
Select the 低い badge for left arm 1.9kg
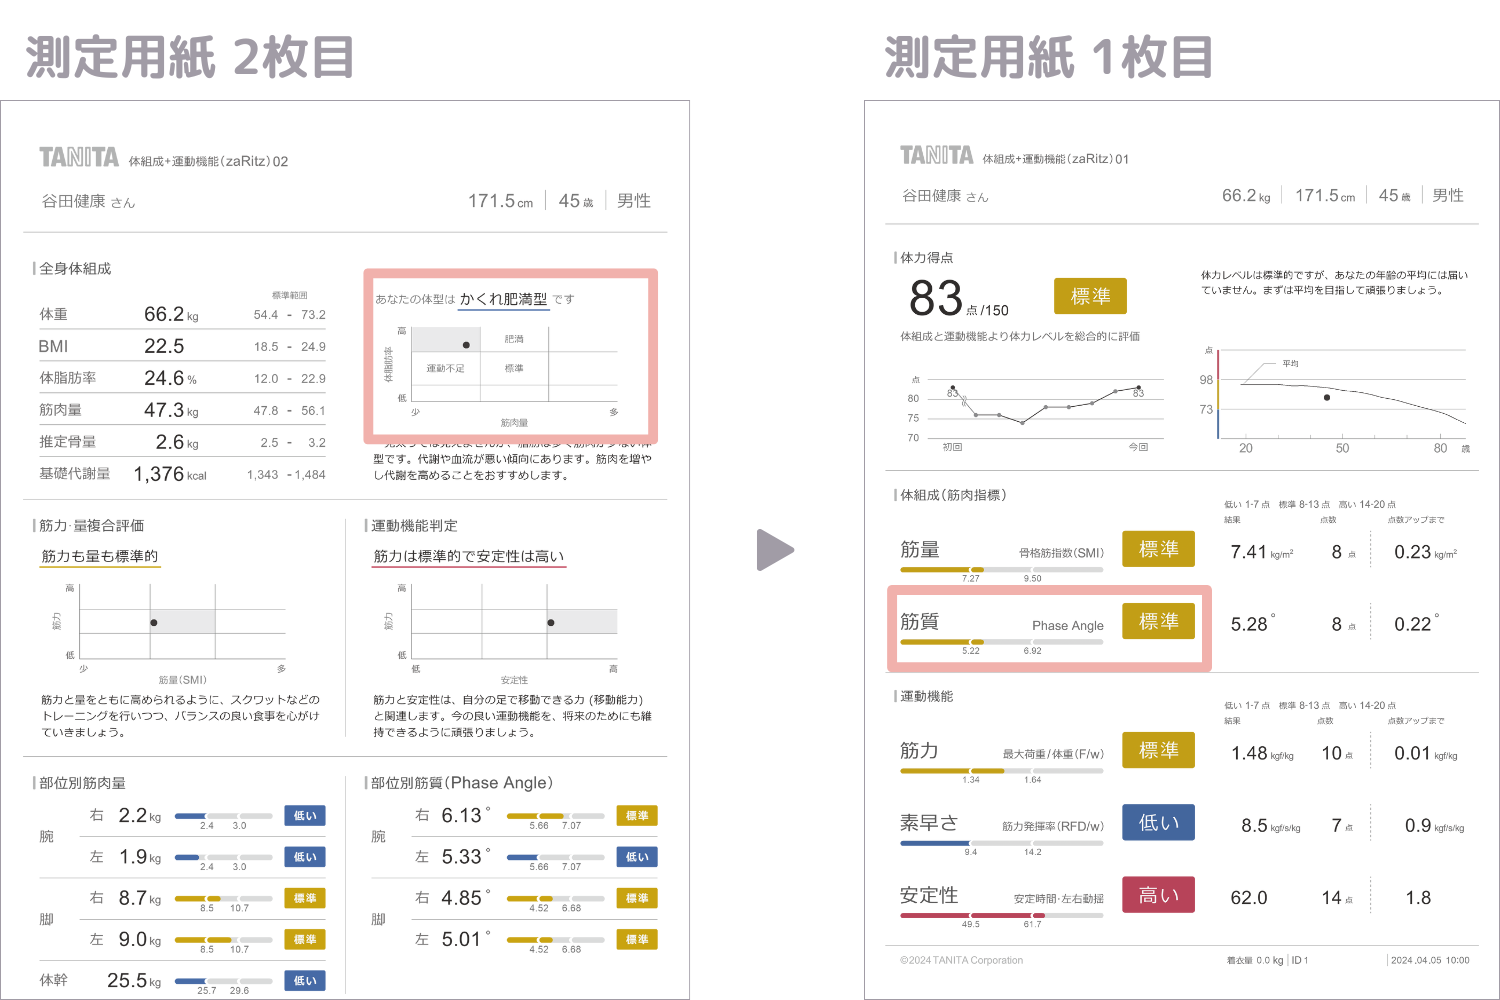(304, 857)
